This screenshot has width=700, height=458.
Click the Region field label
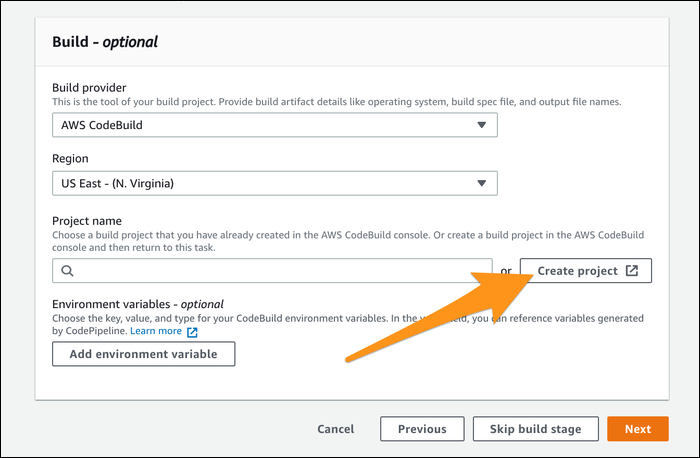(70, 158)
